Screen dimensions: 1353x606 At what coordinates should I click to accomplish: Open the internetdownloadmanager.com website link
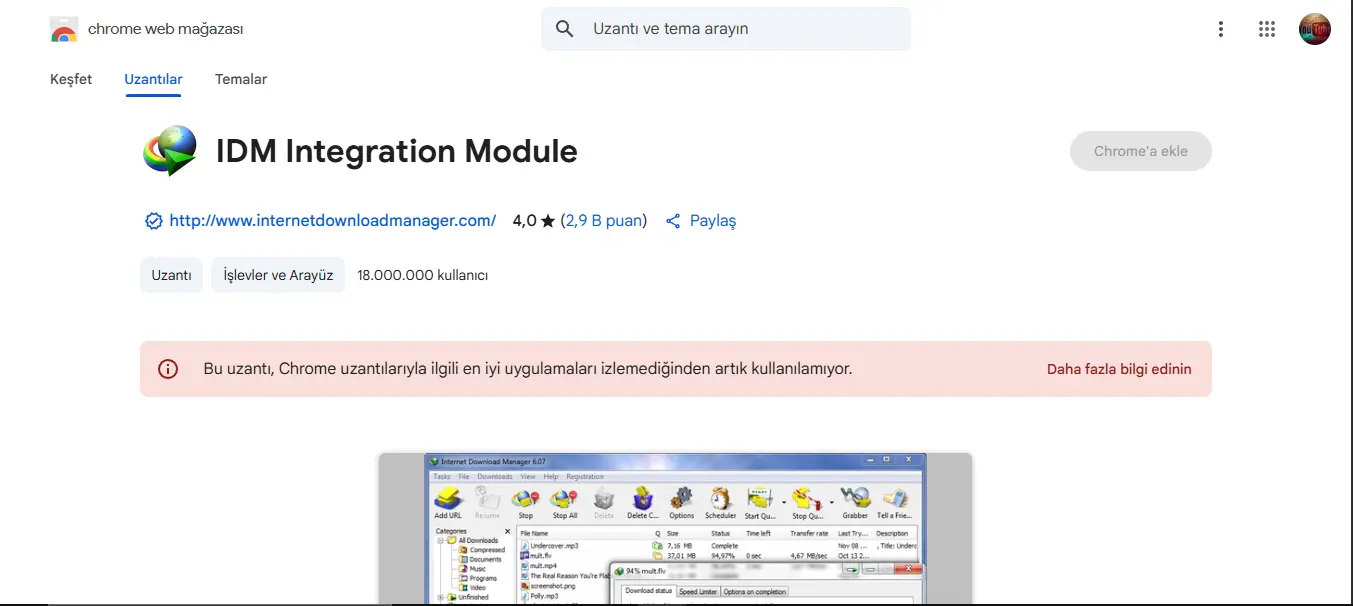(333, 220)
